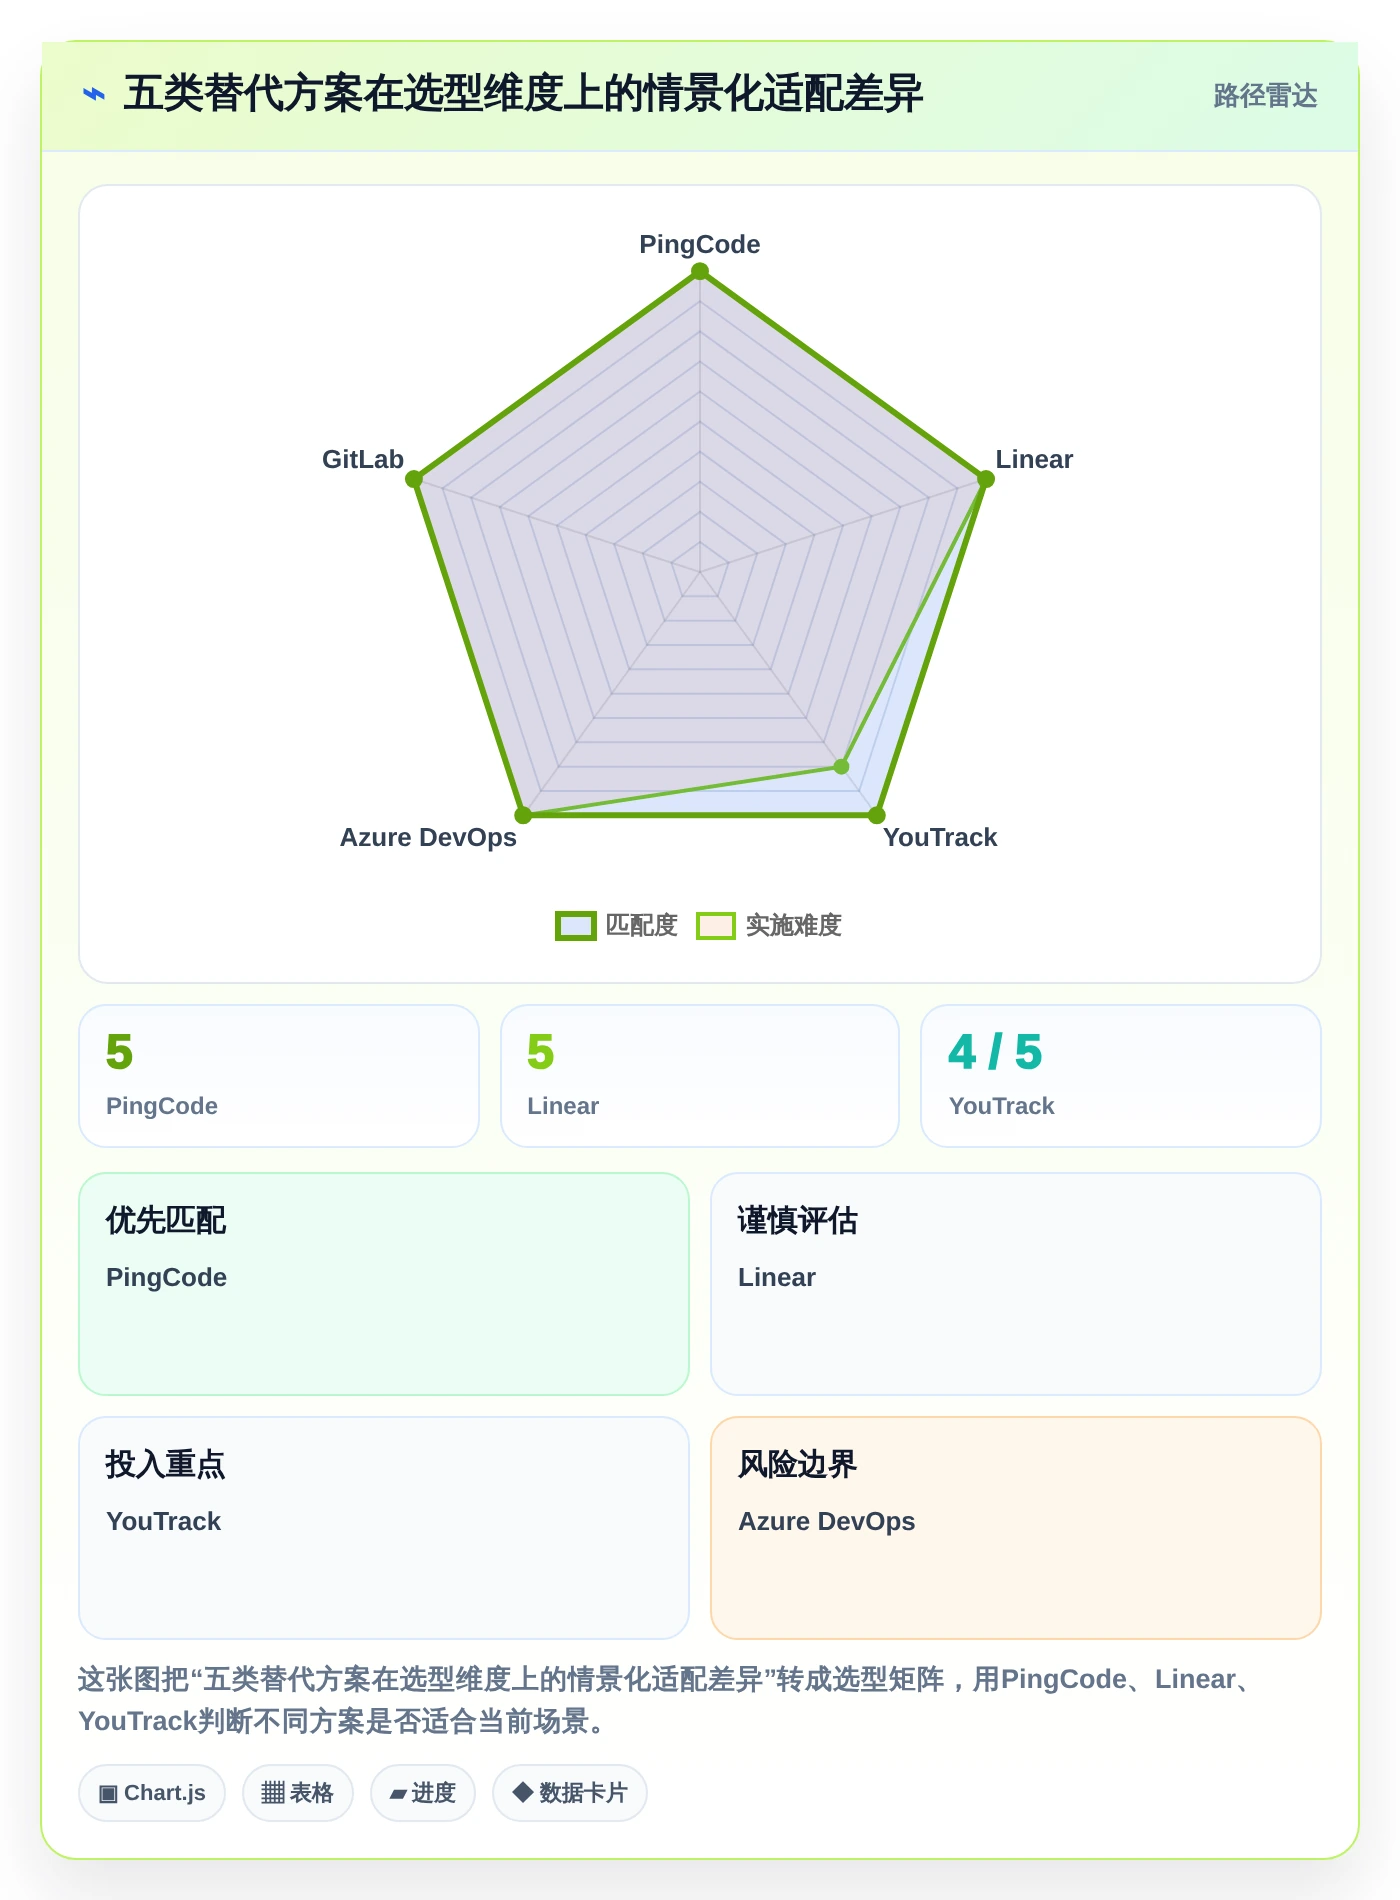1400x1900 pixels.
Task: Click the outer YouTrack radar data point
Action: (877, 815)
